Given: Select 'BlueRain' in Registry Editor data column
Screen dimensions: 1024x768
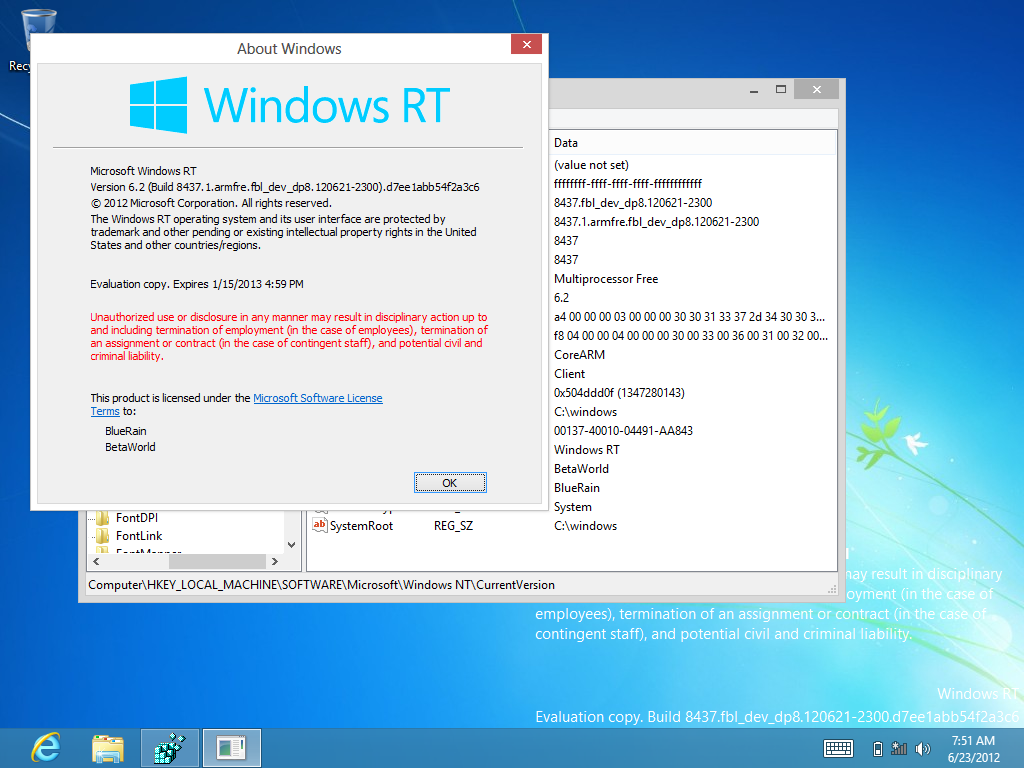Looking at the screenshot, I should point(577,488).
